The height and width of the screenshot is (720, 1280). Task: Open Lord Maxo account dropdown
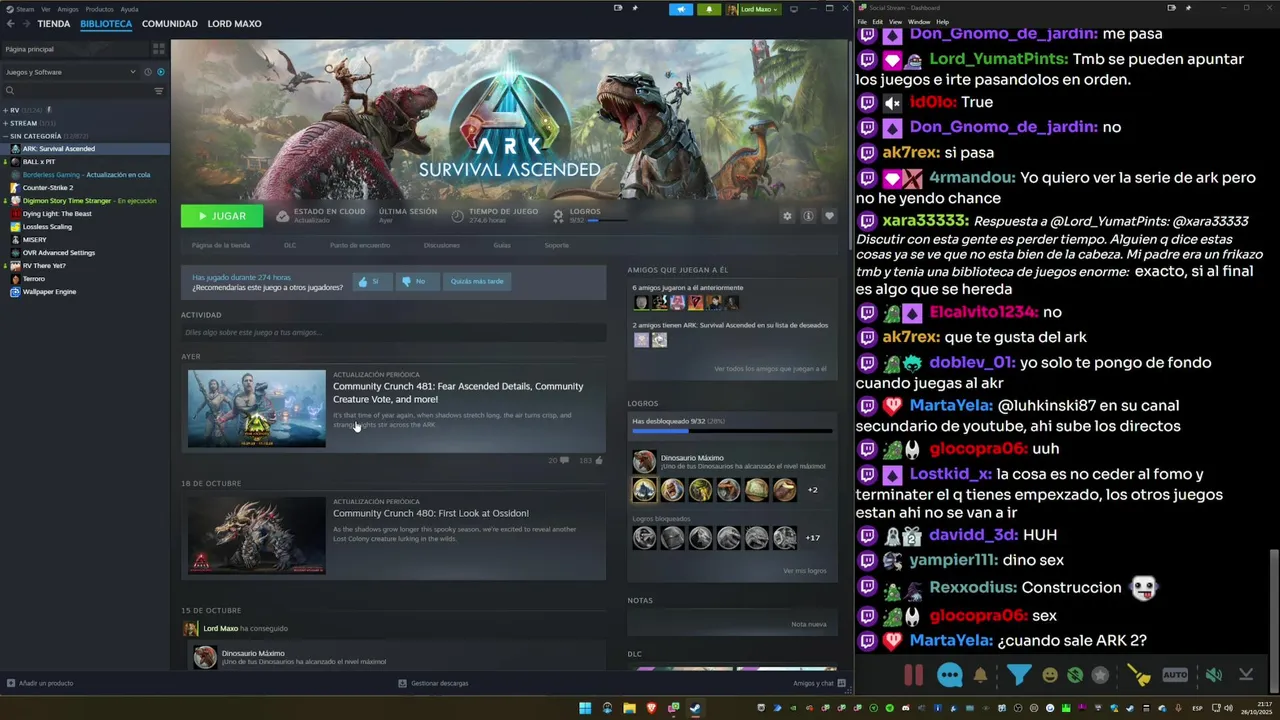point(754,9)
